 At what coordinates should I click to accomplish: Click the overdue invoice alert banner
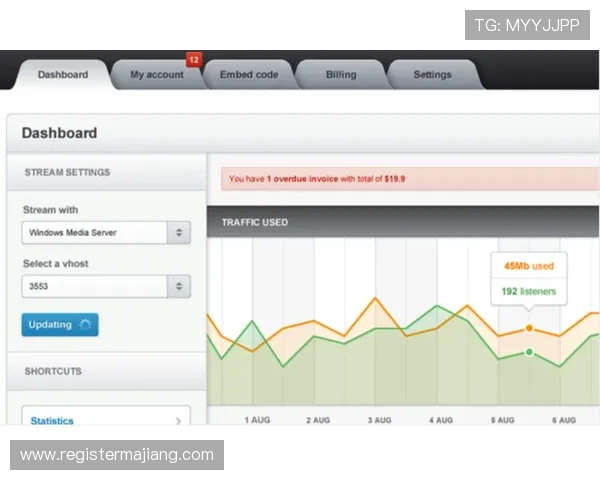410,179
